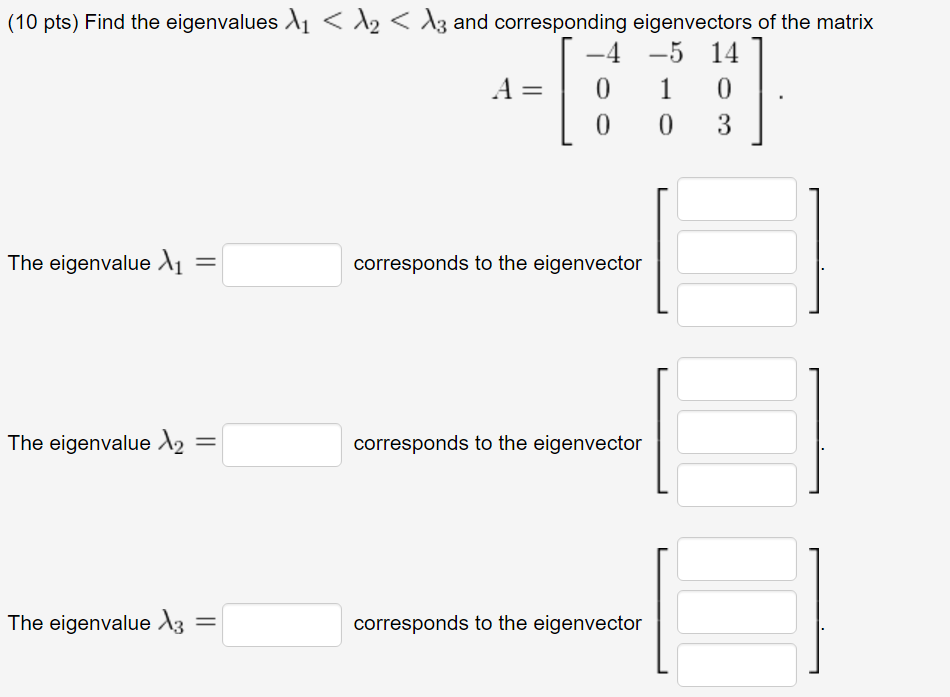The height and width of the screenshot is (697, 950).
Task: Click the bottom entry of the λ3 eigenvector
Action: pyautogui.click(x=736, y=664)
